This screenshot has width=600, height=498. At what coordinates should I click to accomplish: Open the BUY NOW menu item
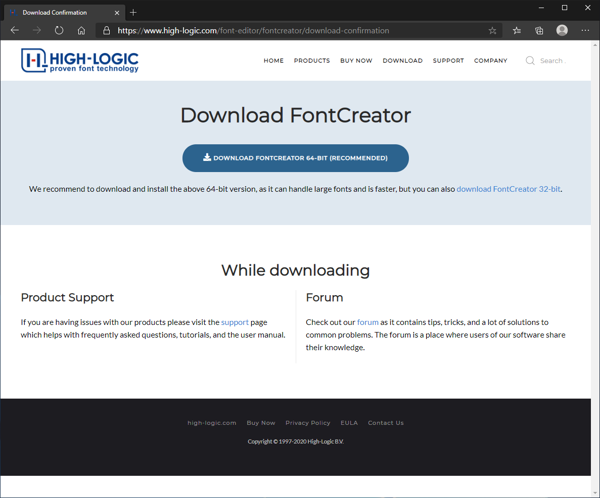[x=356, y=60]
